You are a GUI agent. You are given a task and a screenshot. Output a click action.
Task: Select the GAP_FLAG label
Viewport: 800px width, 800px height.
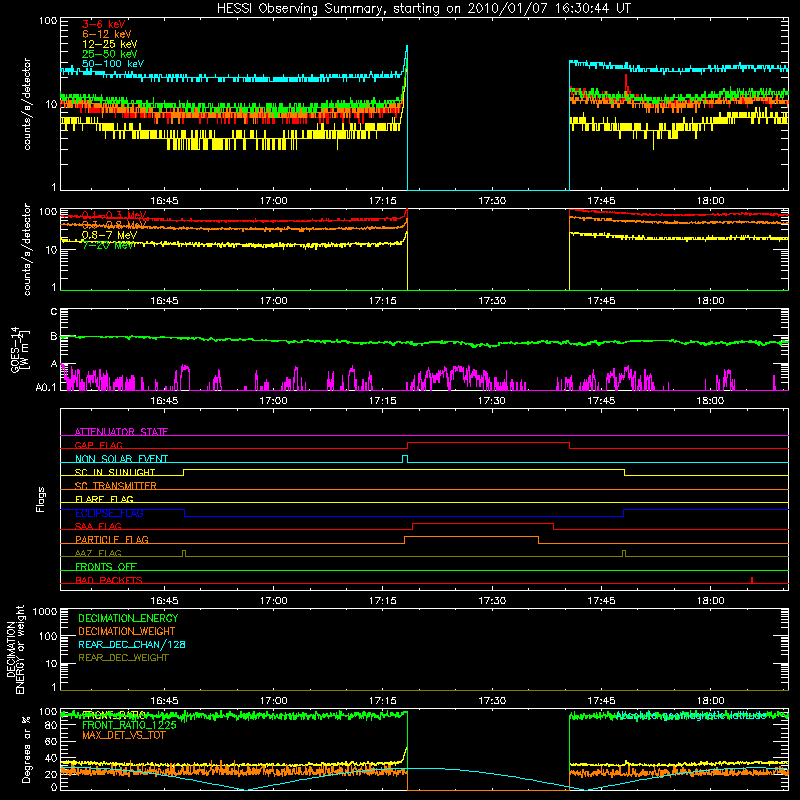click(98, 445)
